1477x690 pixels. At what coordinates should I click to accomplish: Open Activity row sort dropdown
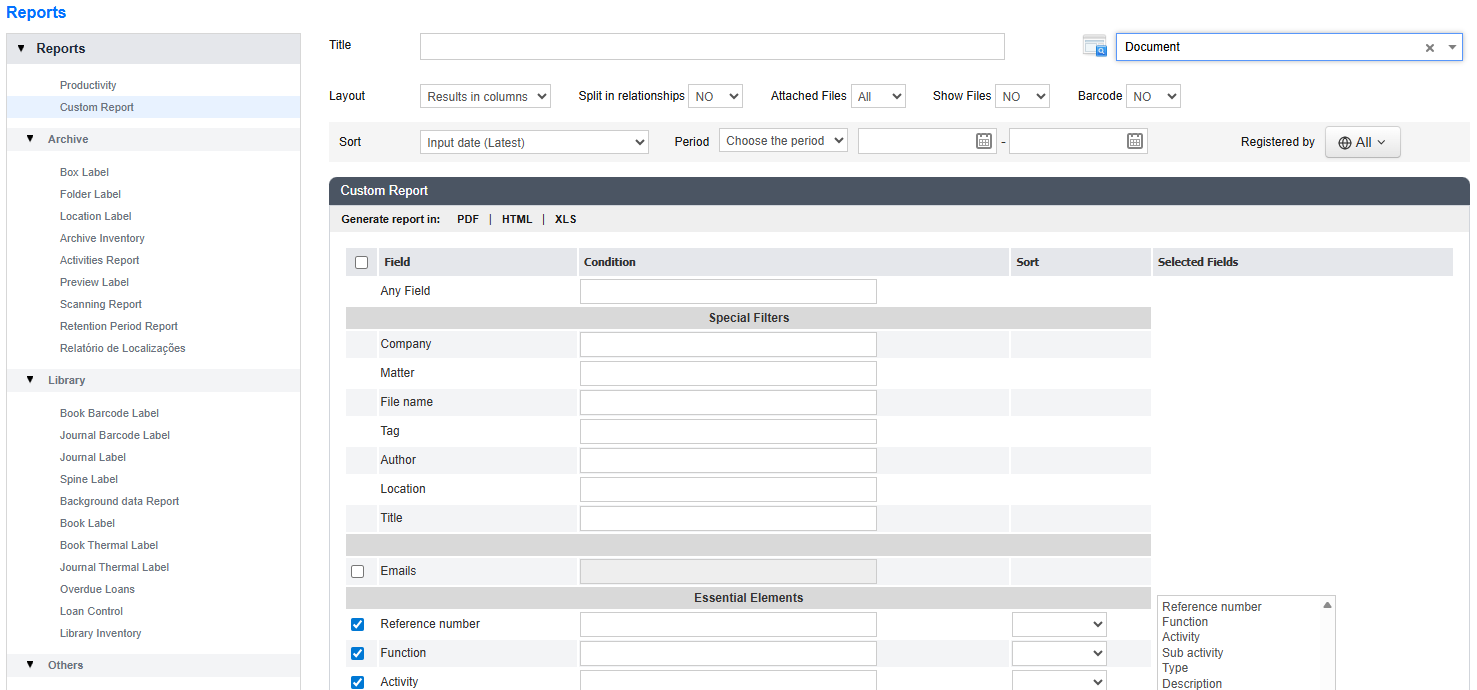click(1059, 681)
